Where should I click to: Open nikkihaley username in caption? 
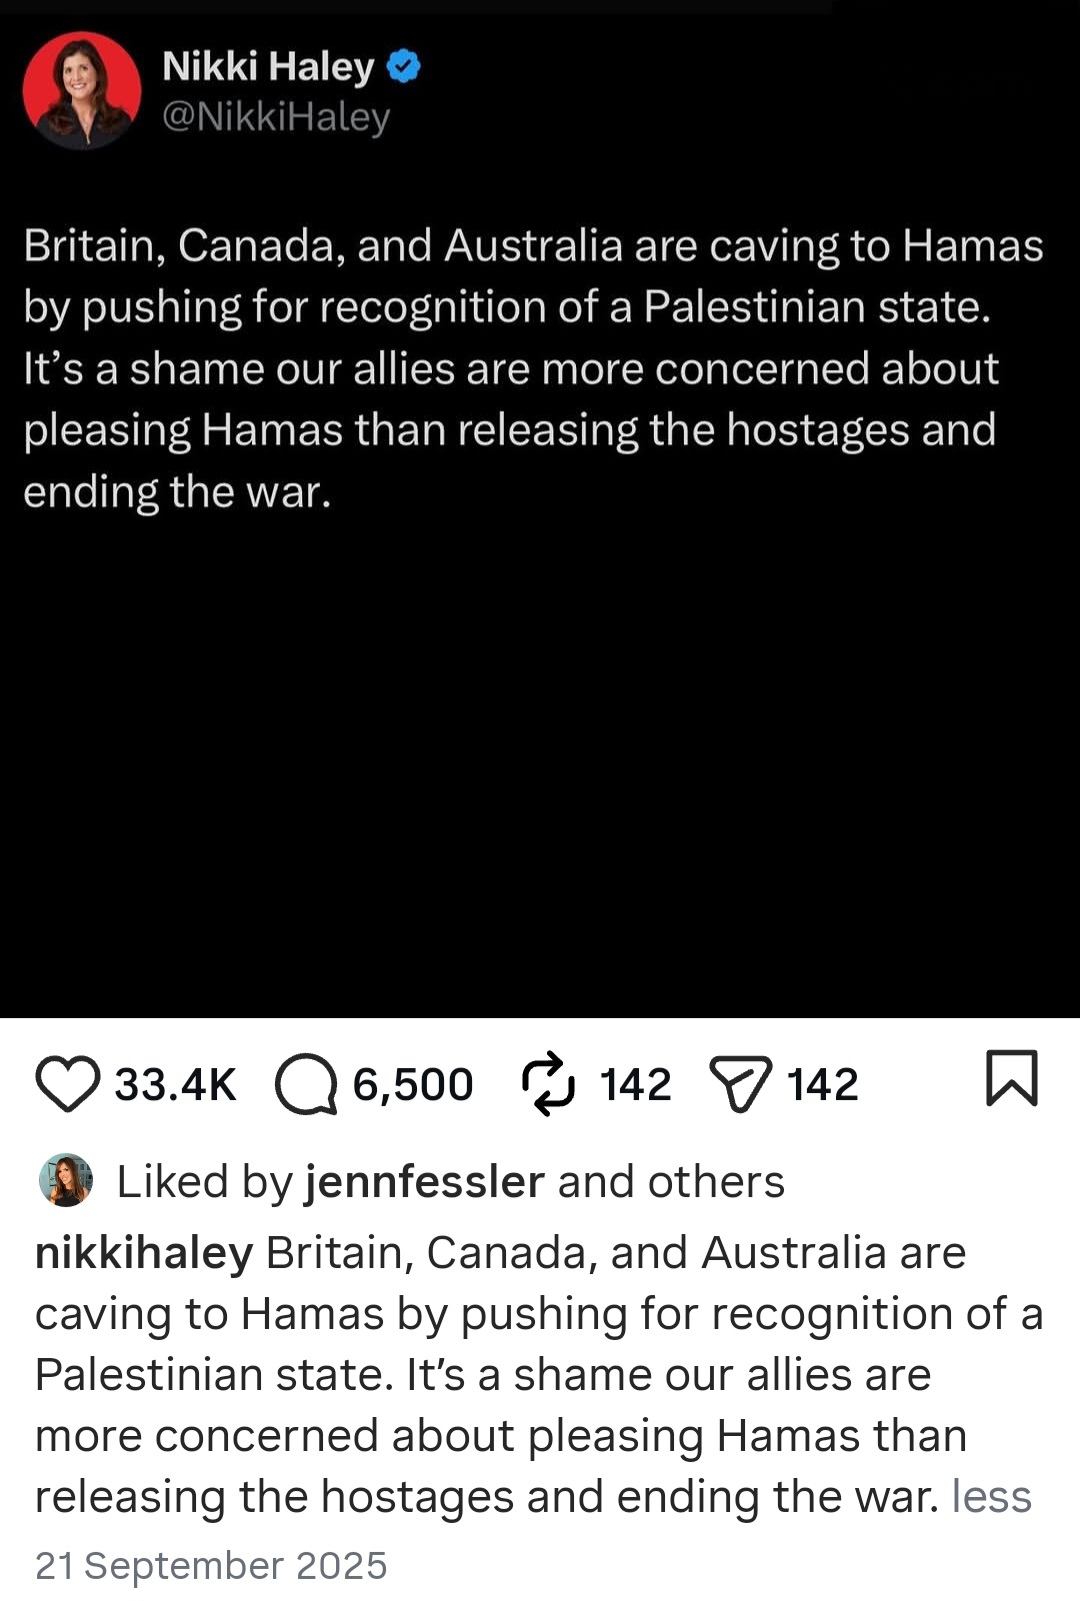click(144, 1253)
